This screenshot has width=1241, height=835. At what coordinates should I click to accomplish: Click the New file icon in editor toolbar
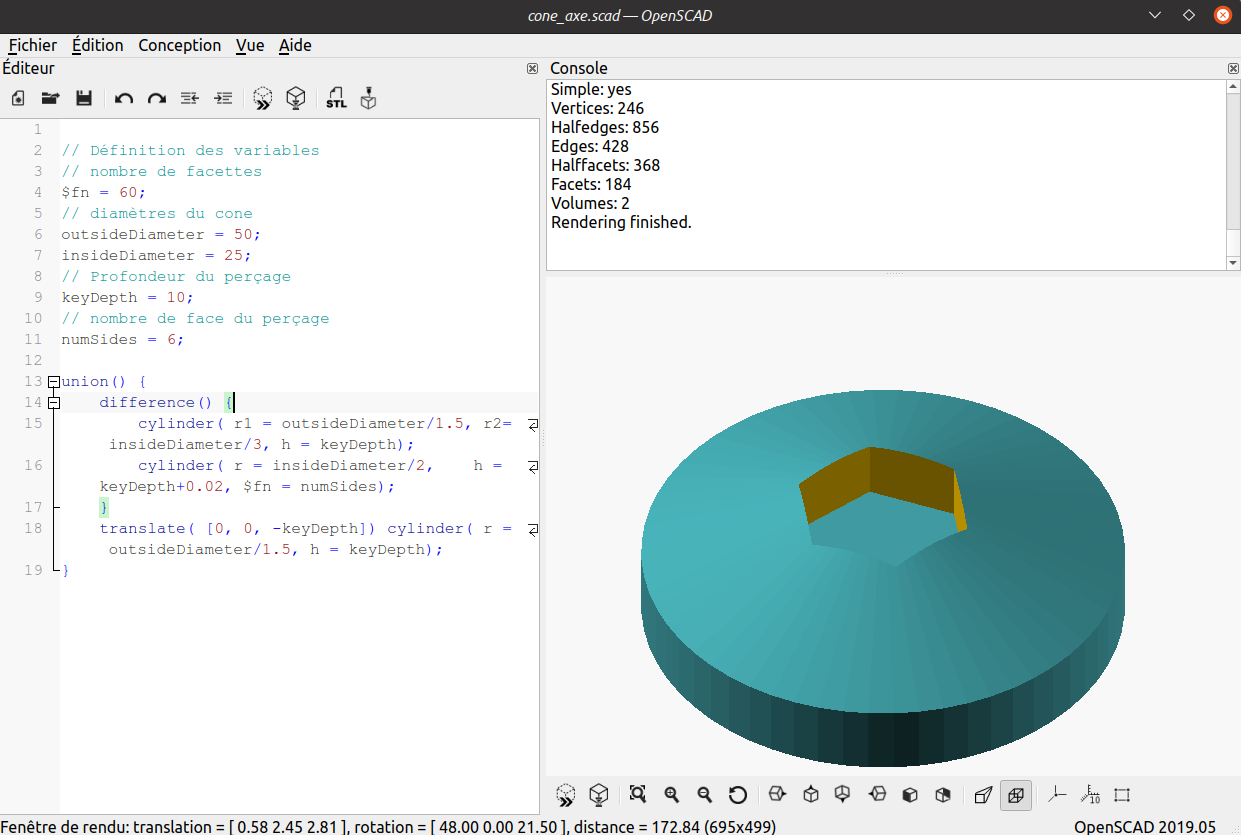[x=18, y=98]
